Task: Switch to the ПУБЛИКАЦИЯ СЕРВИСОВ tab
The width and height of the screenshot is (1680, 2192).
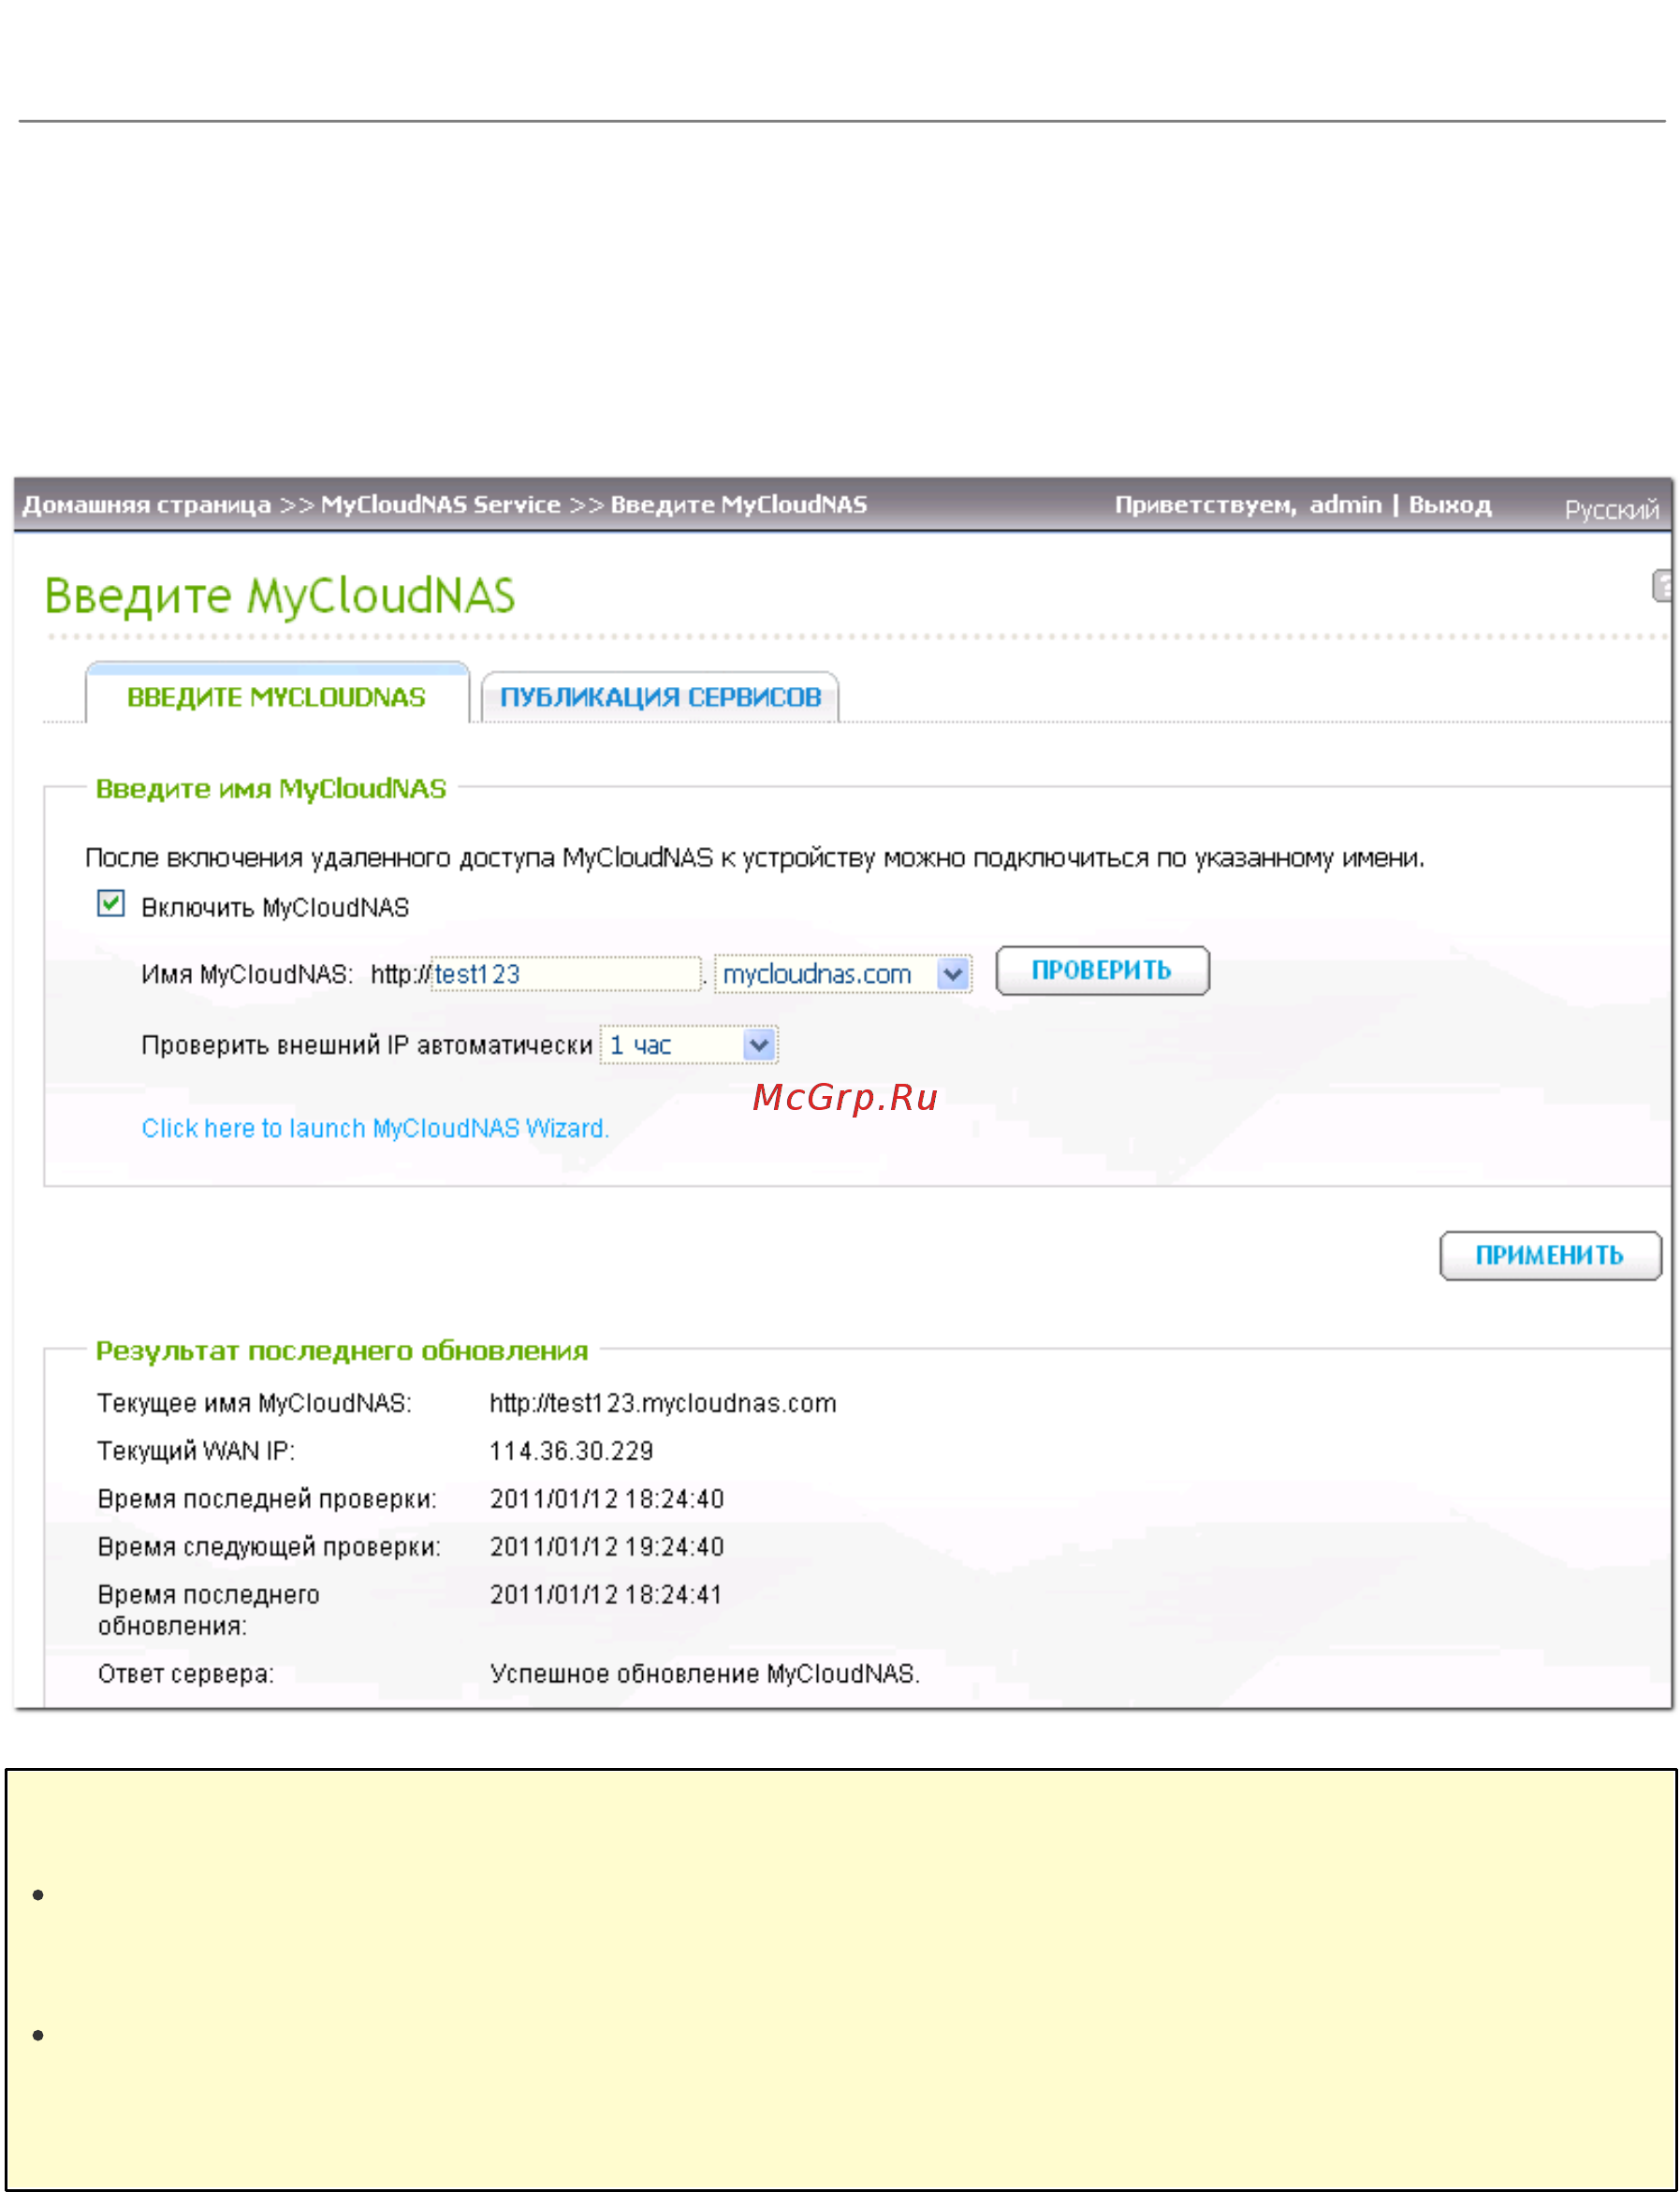Action: [x=660, y=697]
